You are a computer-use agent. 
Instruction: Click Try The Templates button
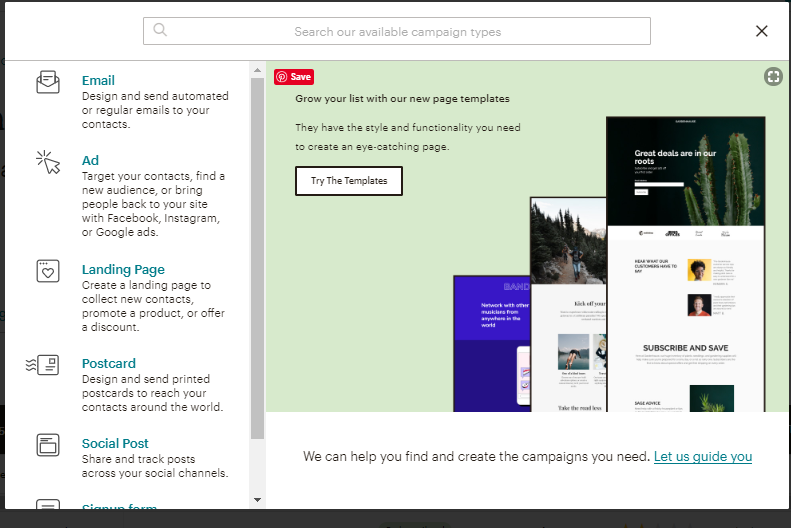click(349, 181)
